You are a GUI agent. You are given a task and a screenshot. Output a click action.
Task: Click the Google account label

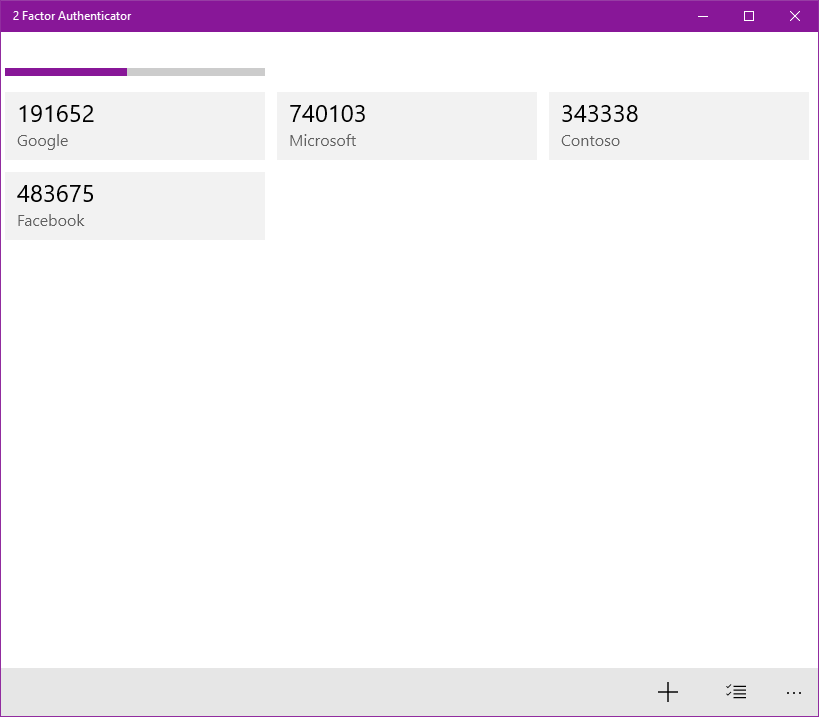pyautogui.click(x=42, y=141)
